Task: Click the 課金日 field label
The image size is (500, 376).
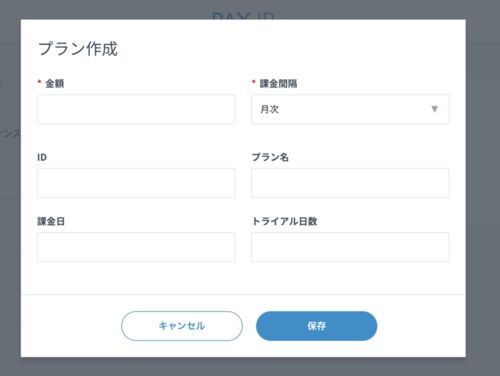Action: (x=51, y=221)
